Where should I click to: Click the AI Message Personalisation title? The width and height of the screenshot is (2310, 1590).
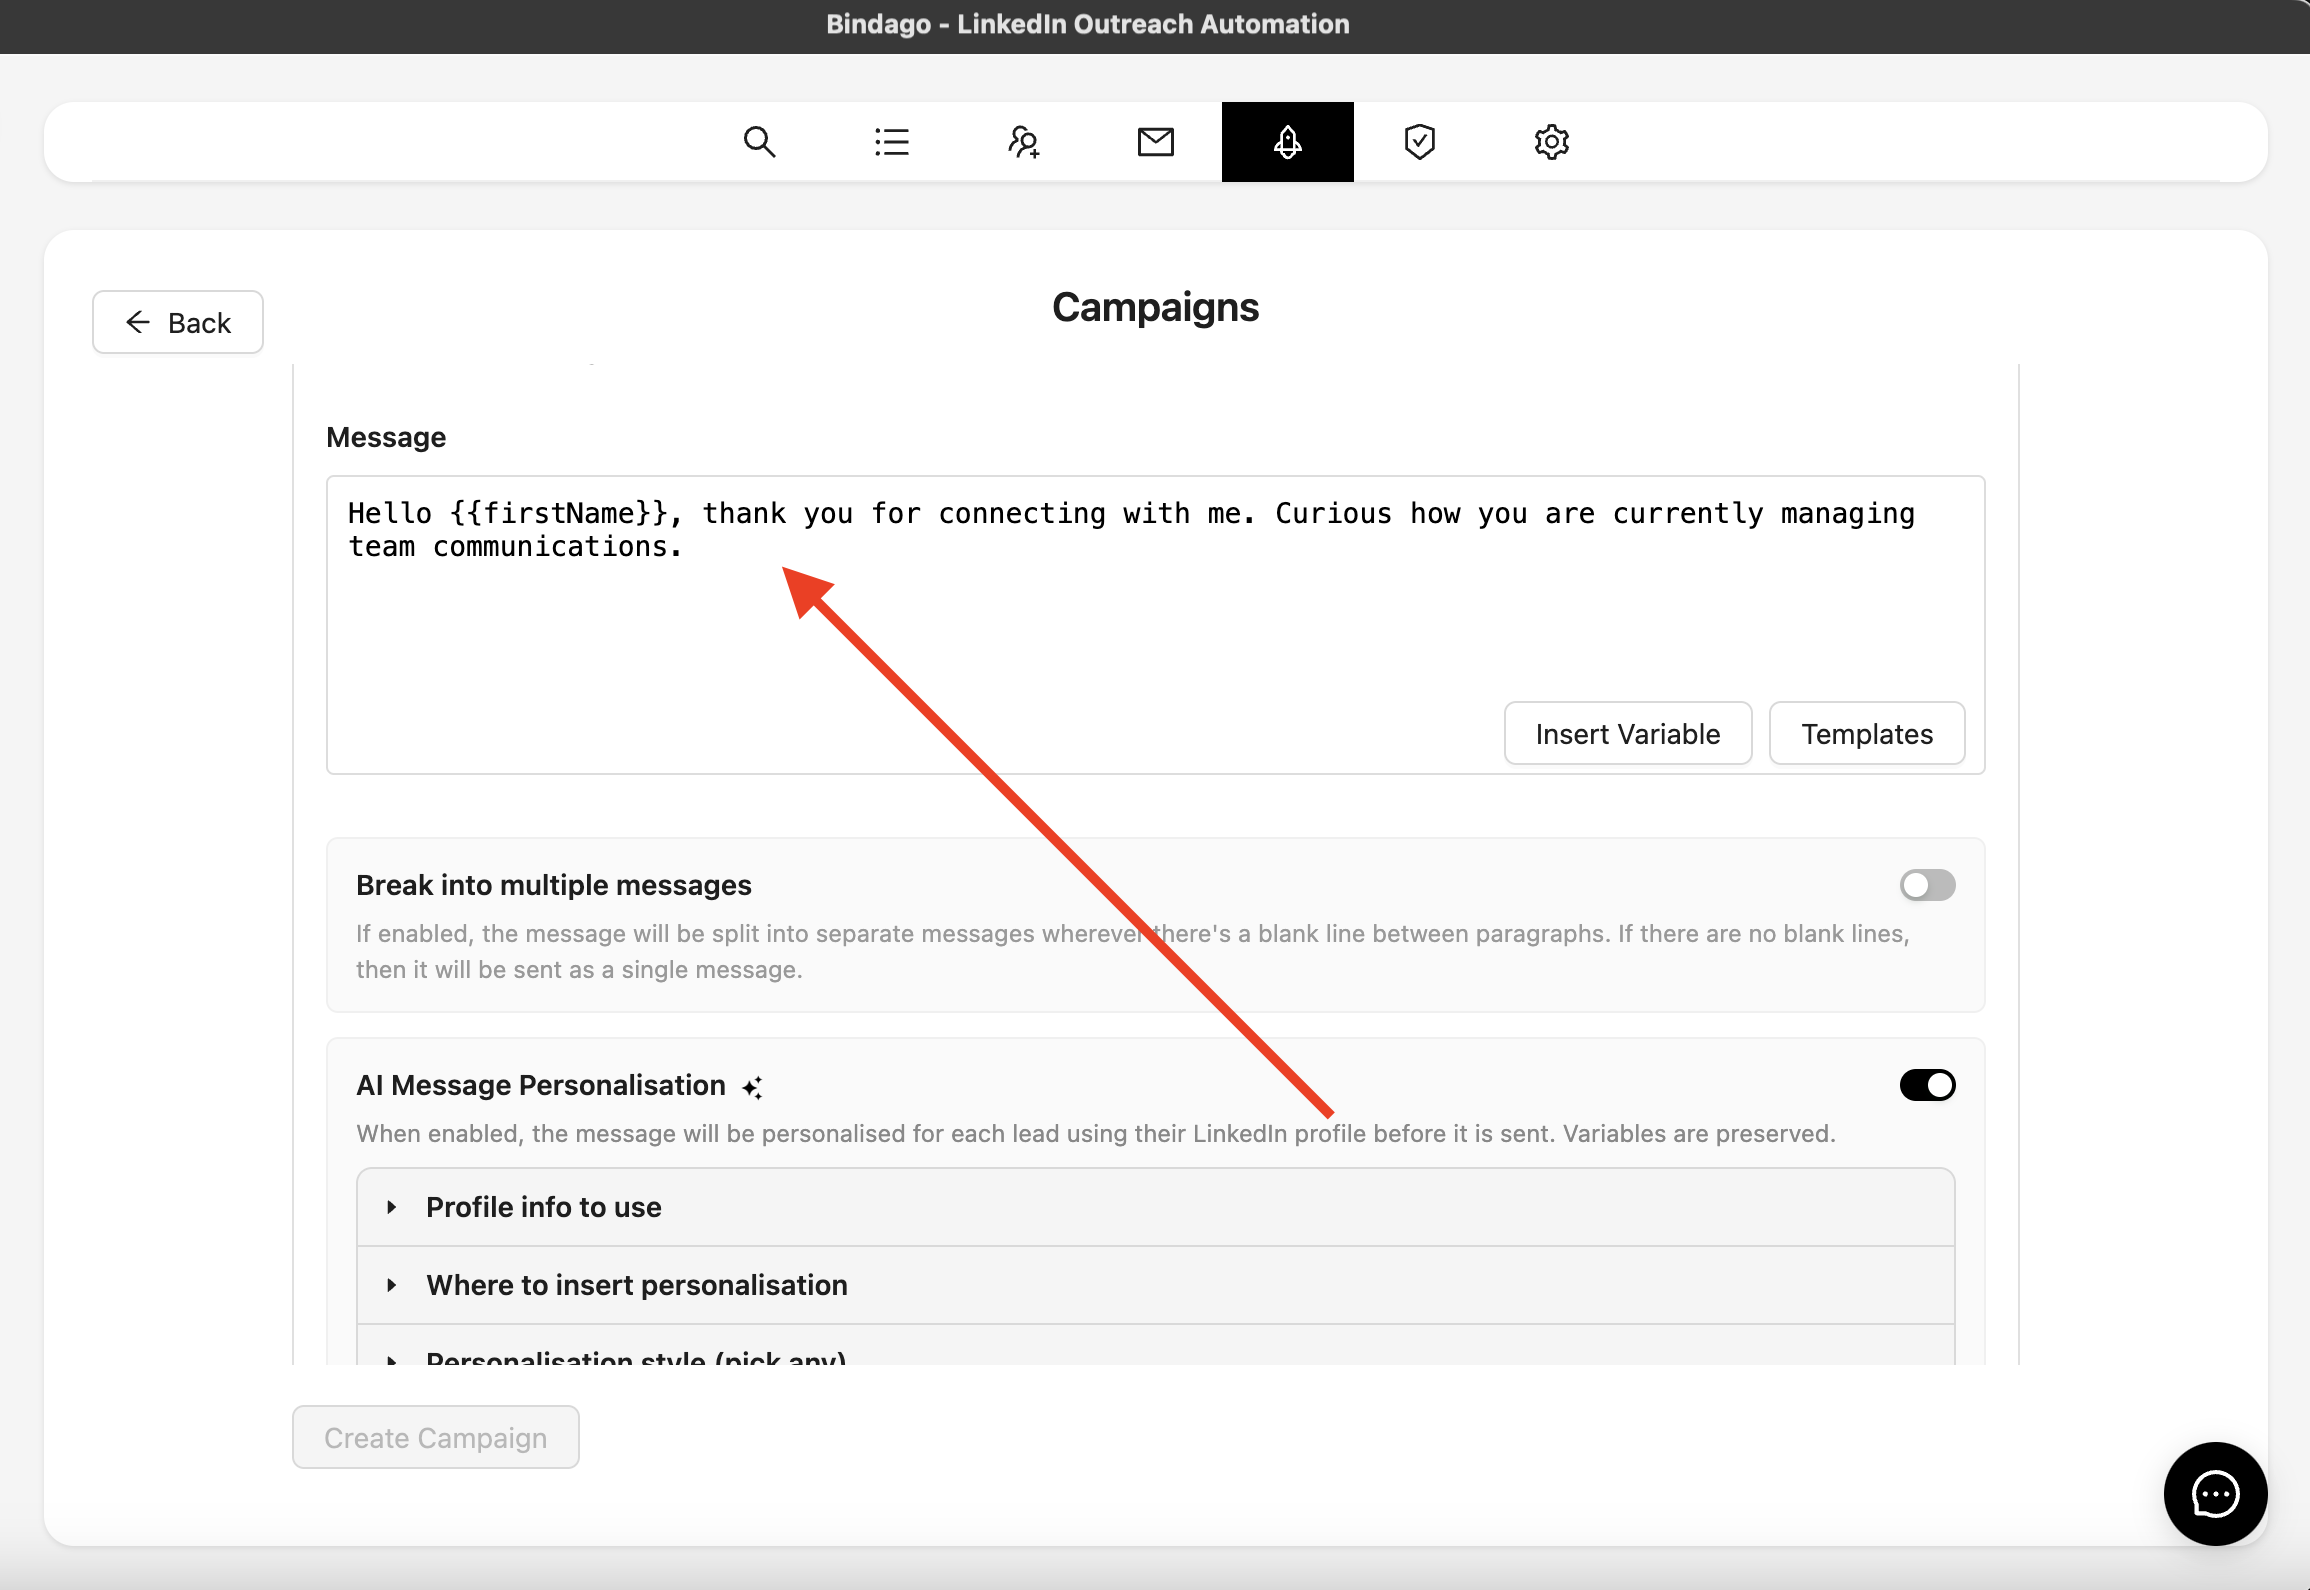[x=541, y=1085]
